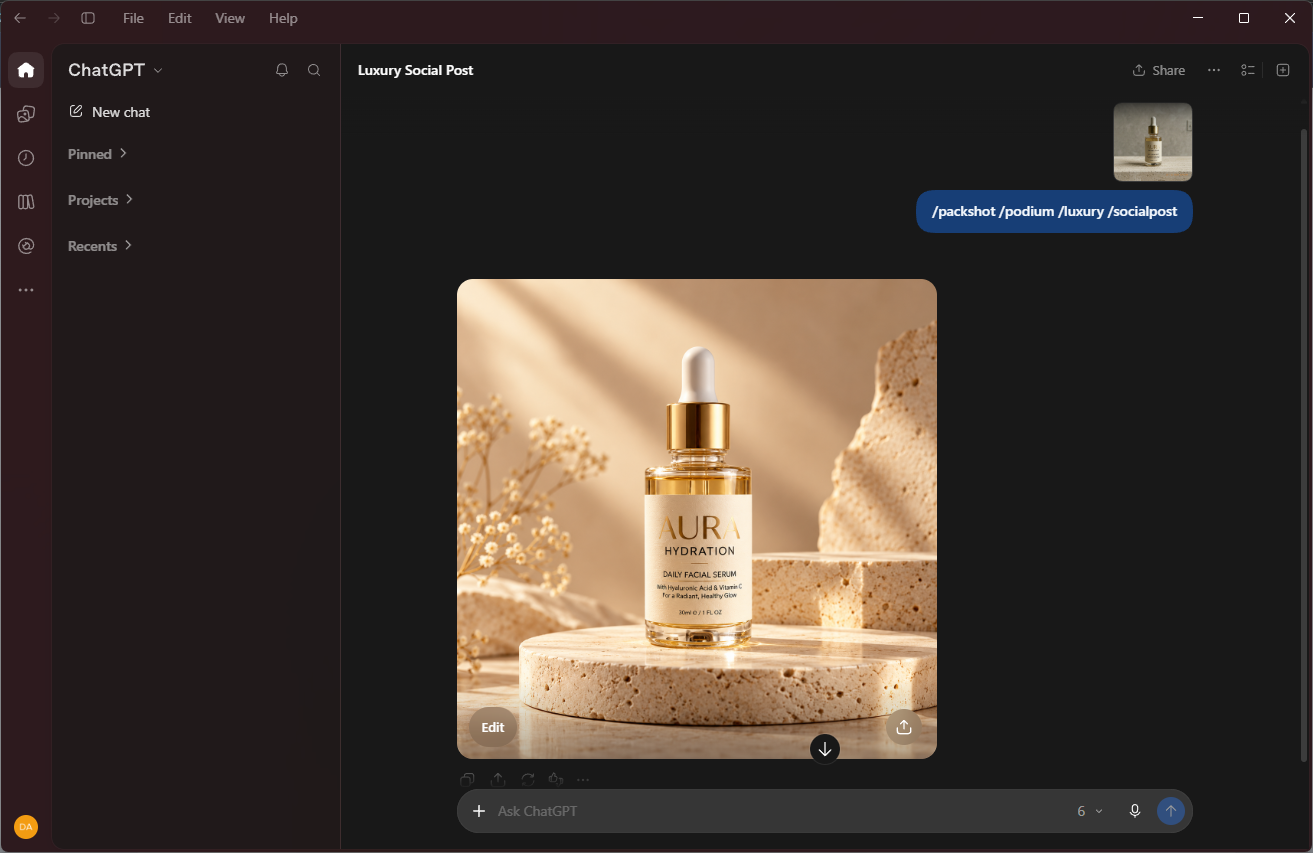Viewport: 1313px width, 853px height.
Task: Open the clock icon in the left rail
Action: coord(26,158)
